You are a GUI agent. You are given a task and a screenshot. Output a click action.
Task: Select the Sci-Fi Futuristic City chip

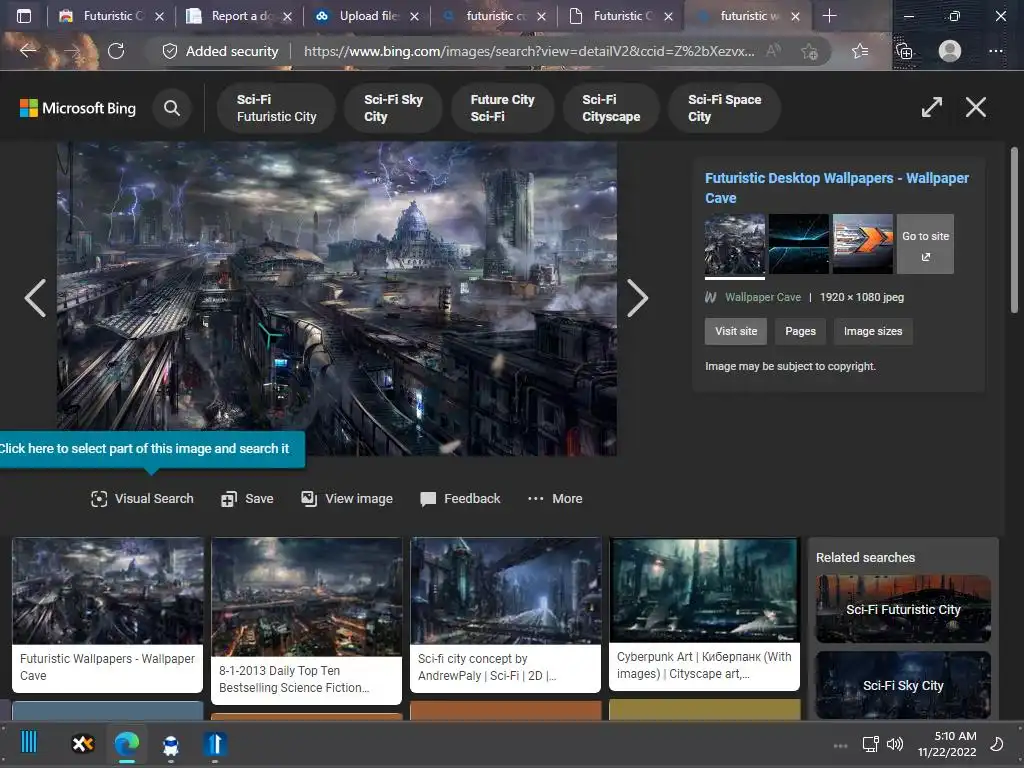point(276,108)
